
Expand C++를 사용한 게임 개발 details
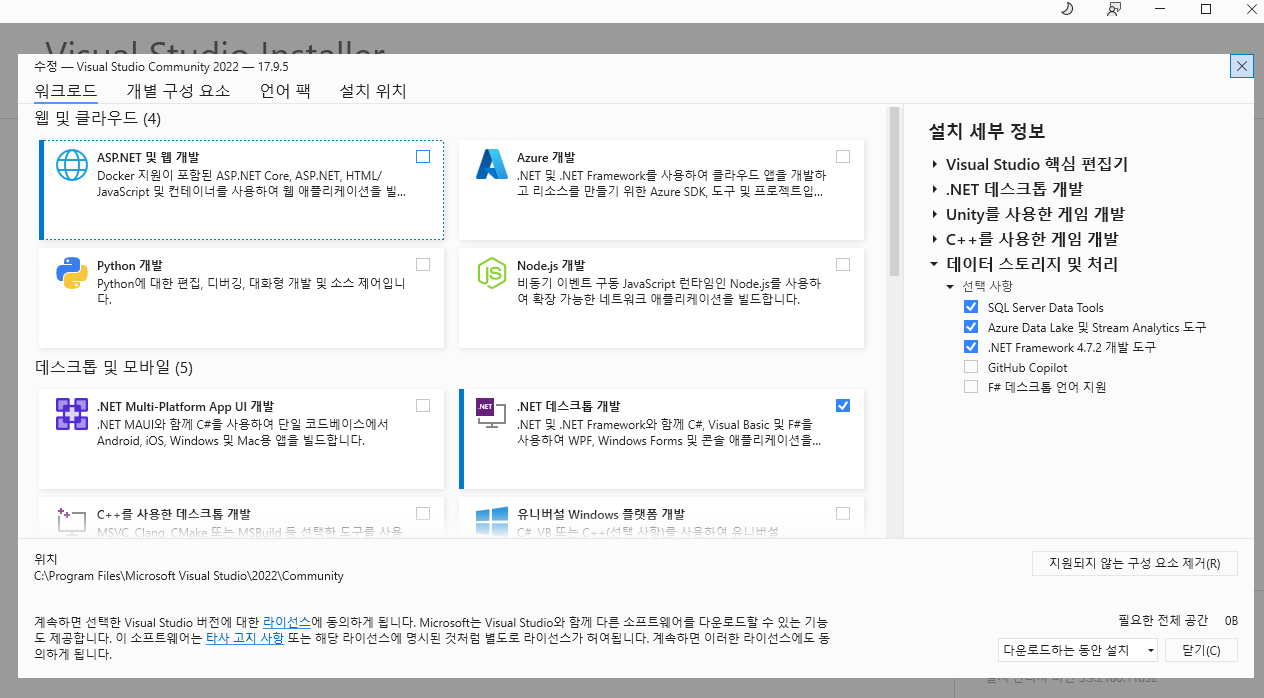pyautogui.click(x=934, y=239)
